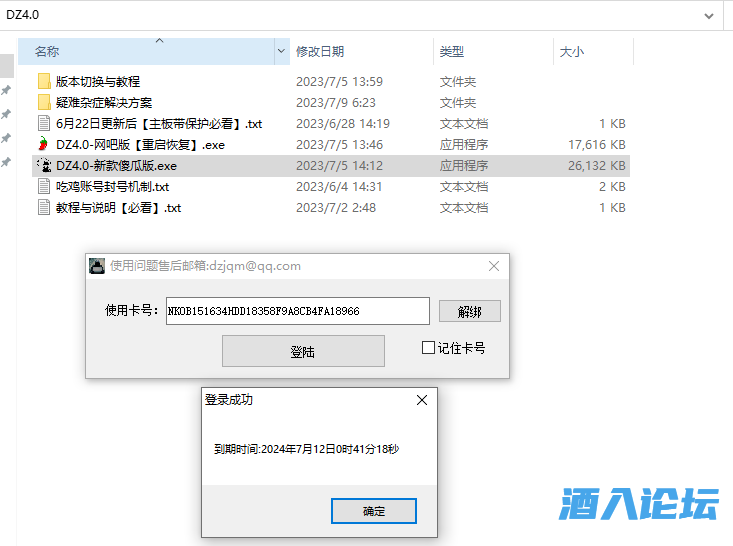Click the 解绑 button

pos(469,311)
